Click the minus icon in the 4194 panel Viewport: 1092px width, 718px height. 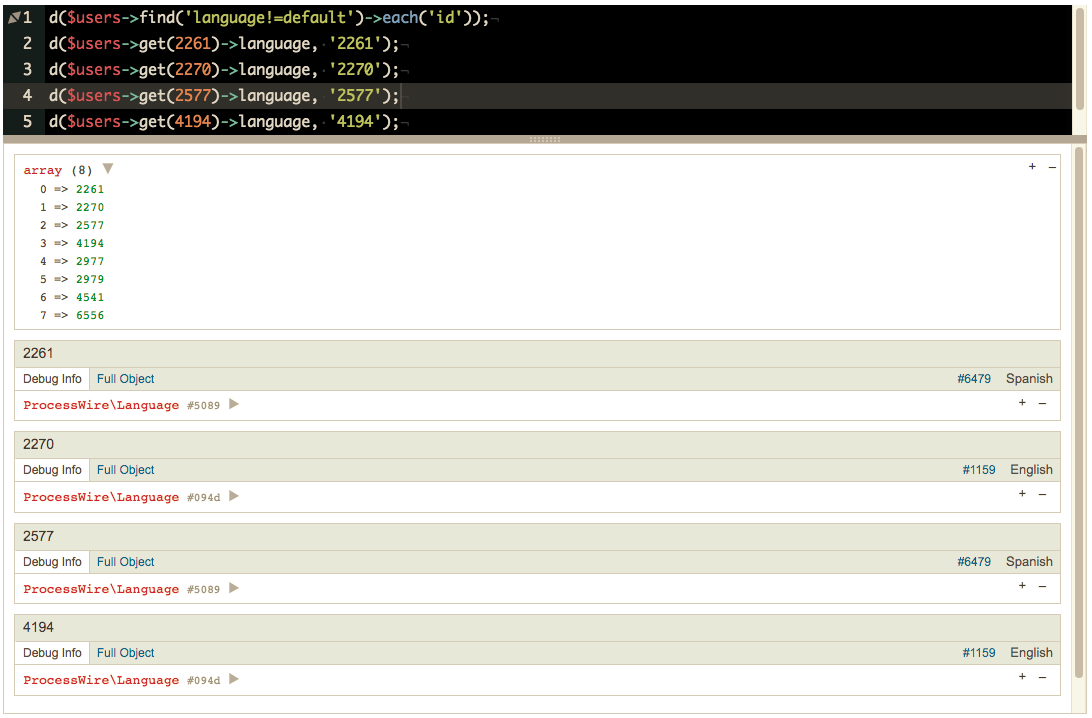click(x=1044, y=677)
